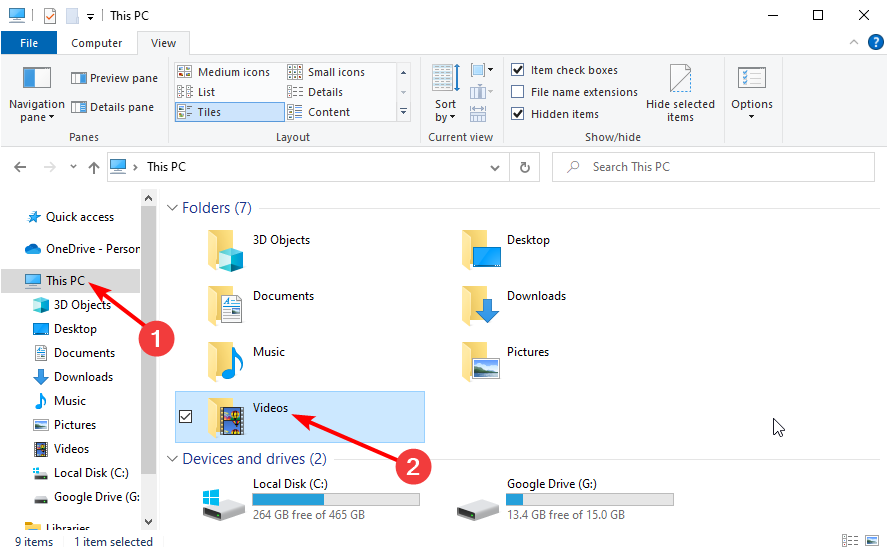Open the 3D Objects folder tile
Image resolution: width=888 pixels, height=554 pixels.
[299, 249]
